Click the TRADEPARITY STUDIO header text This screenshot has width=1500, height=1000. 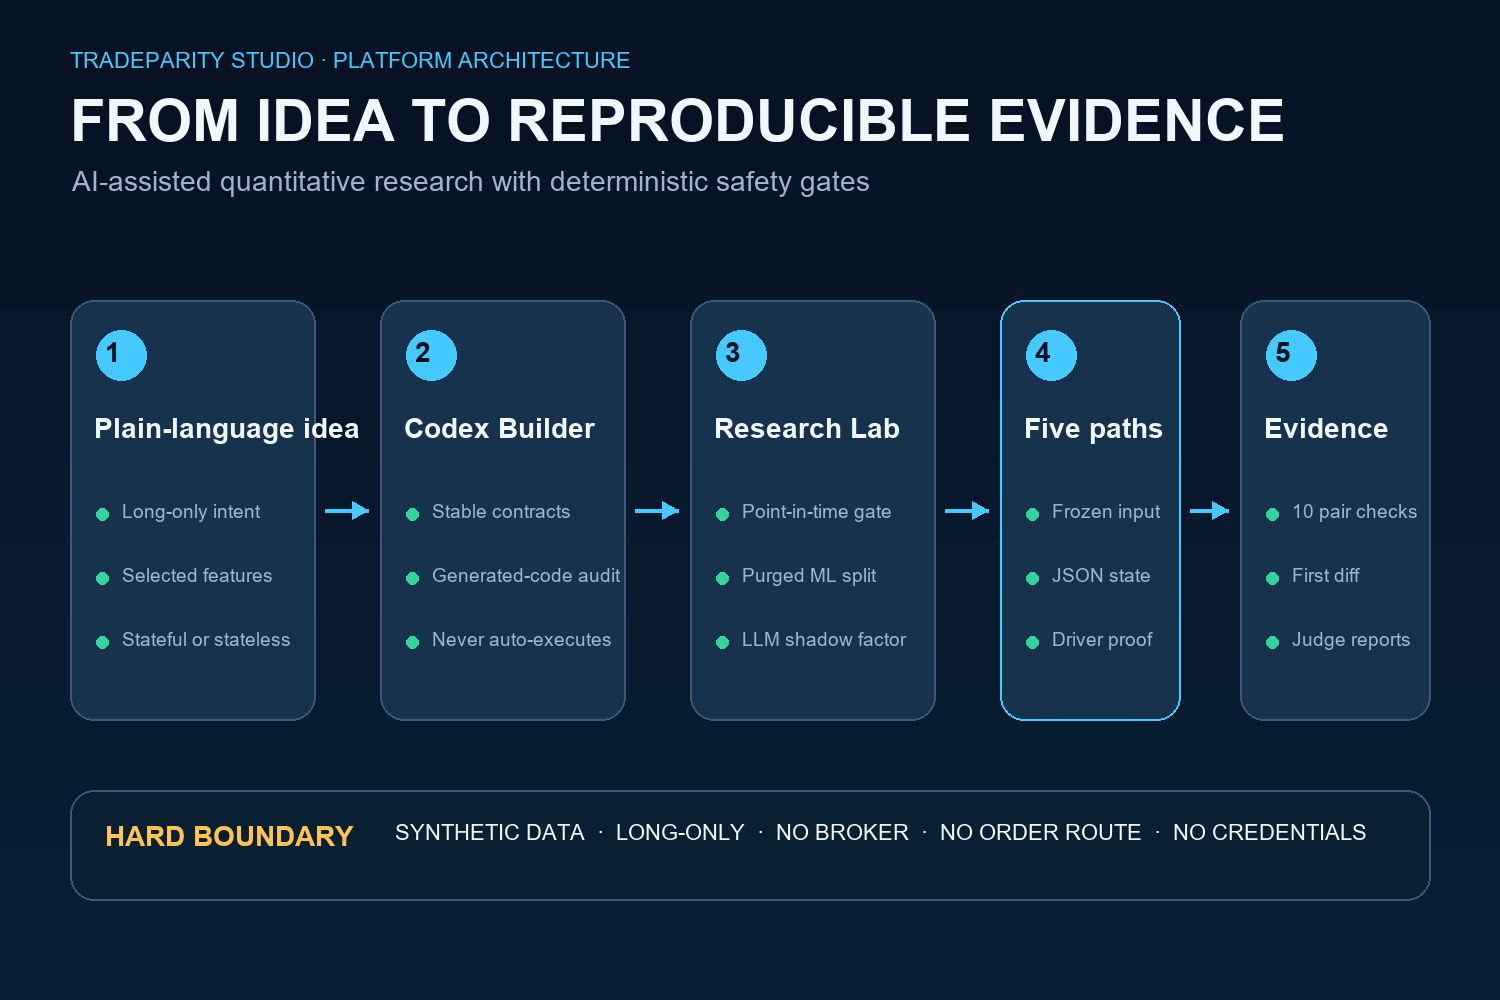point(192,60)
